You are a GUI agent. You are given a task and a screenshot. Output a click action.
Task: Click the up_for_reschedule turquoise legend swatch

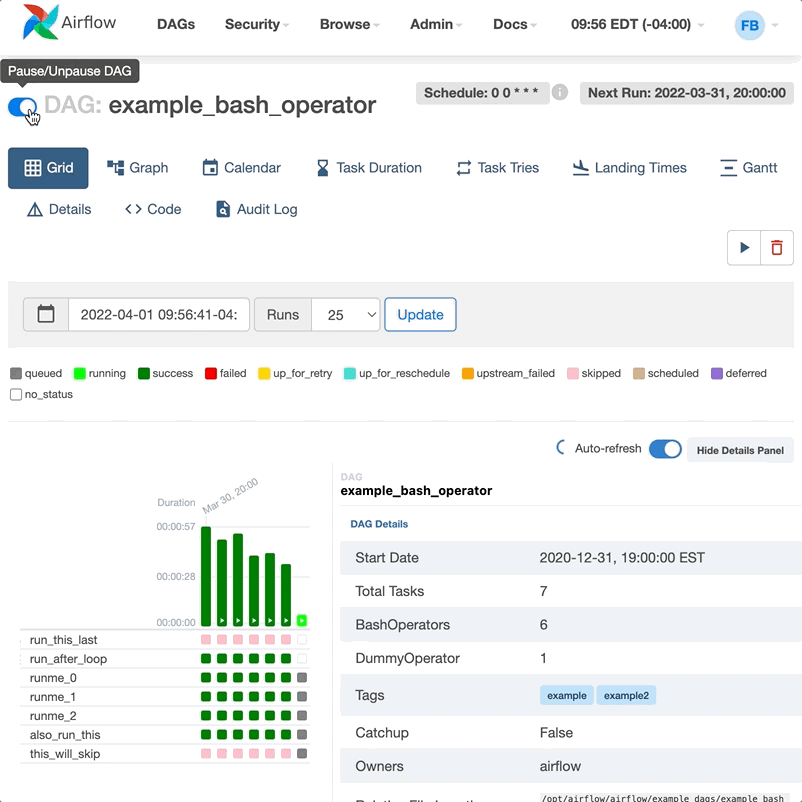[x=350, y=373]
